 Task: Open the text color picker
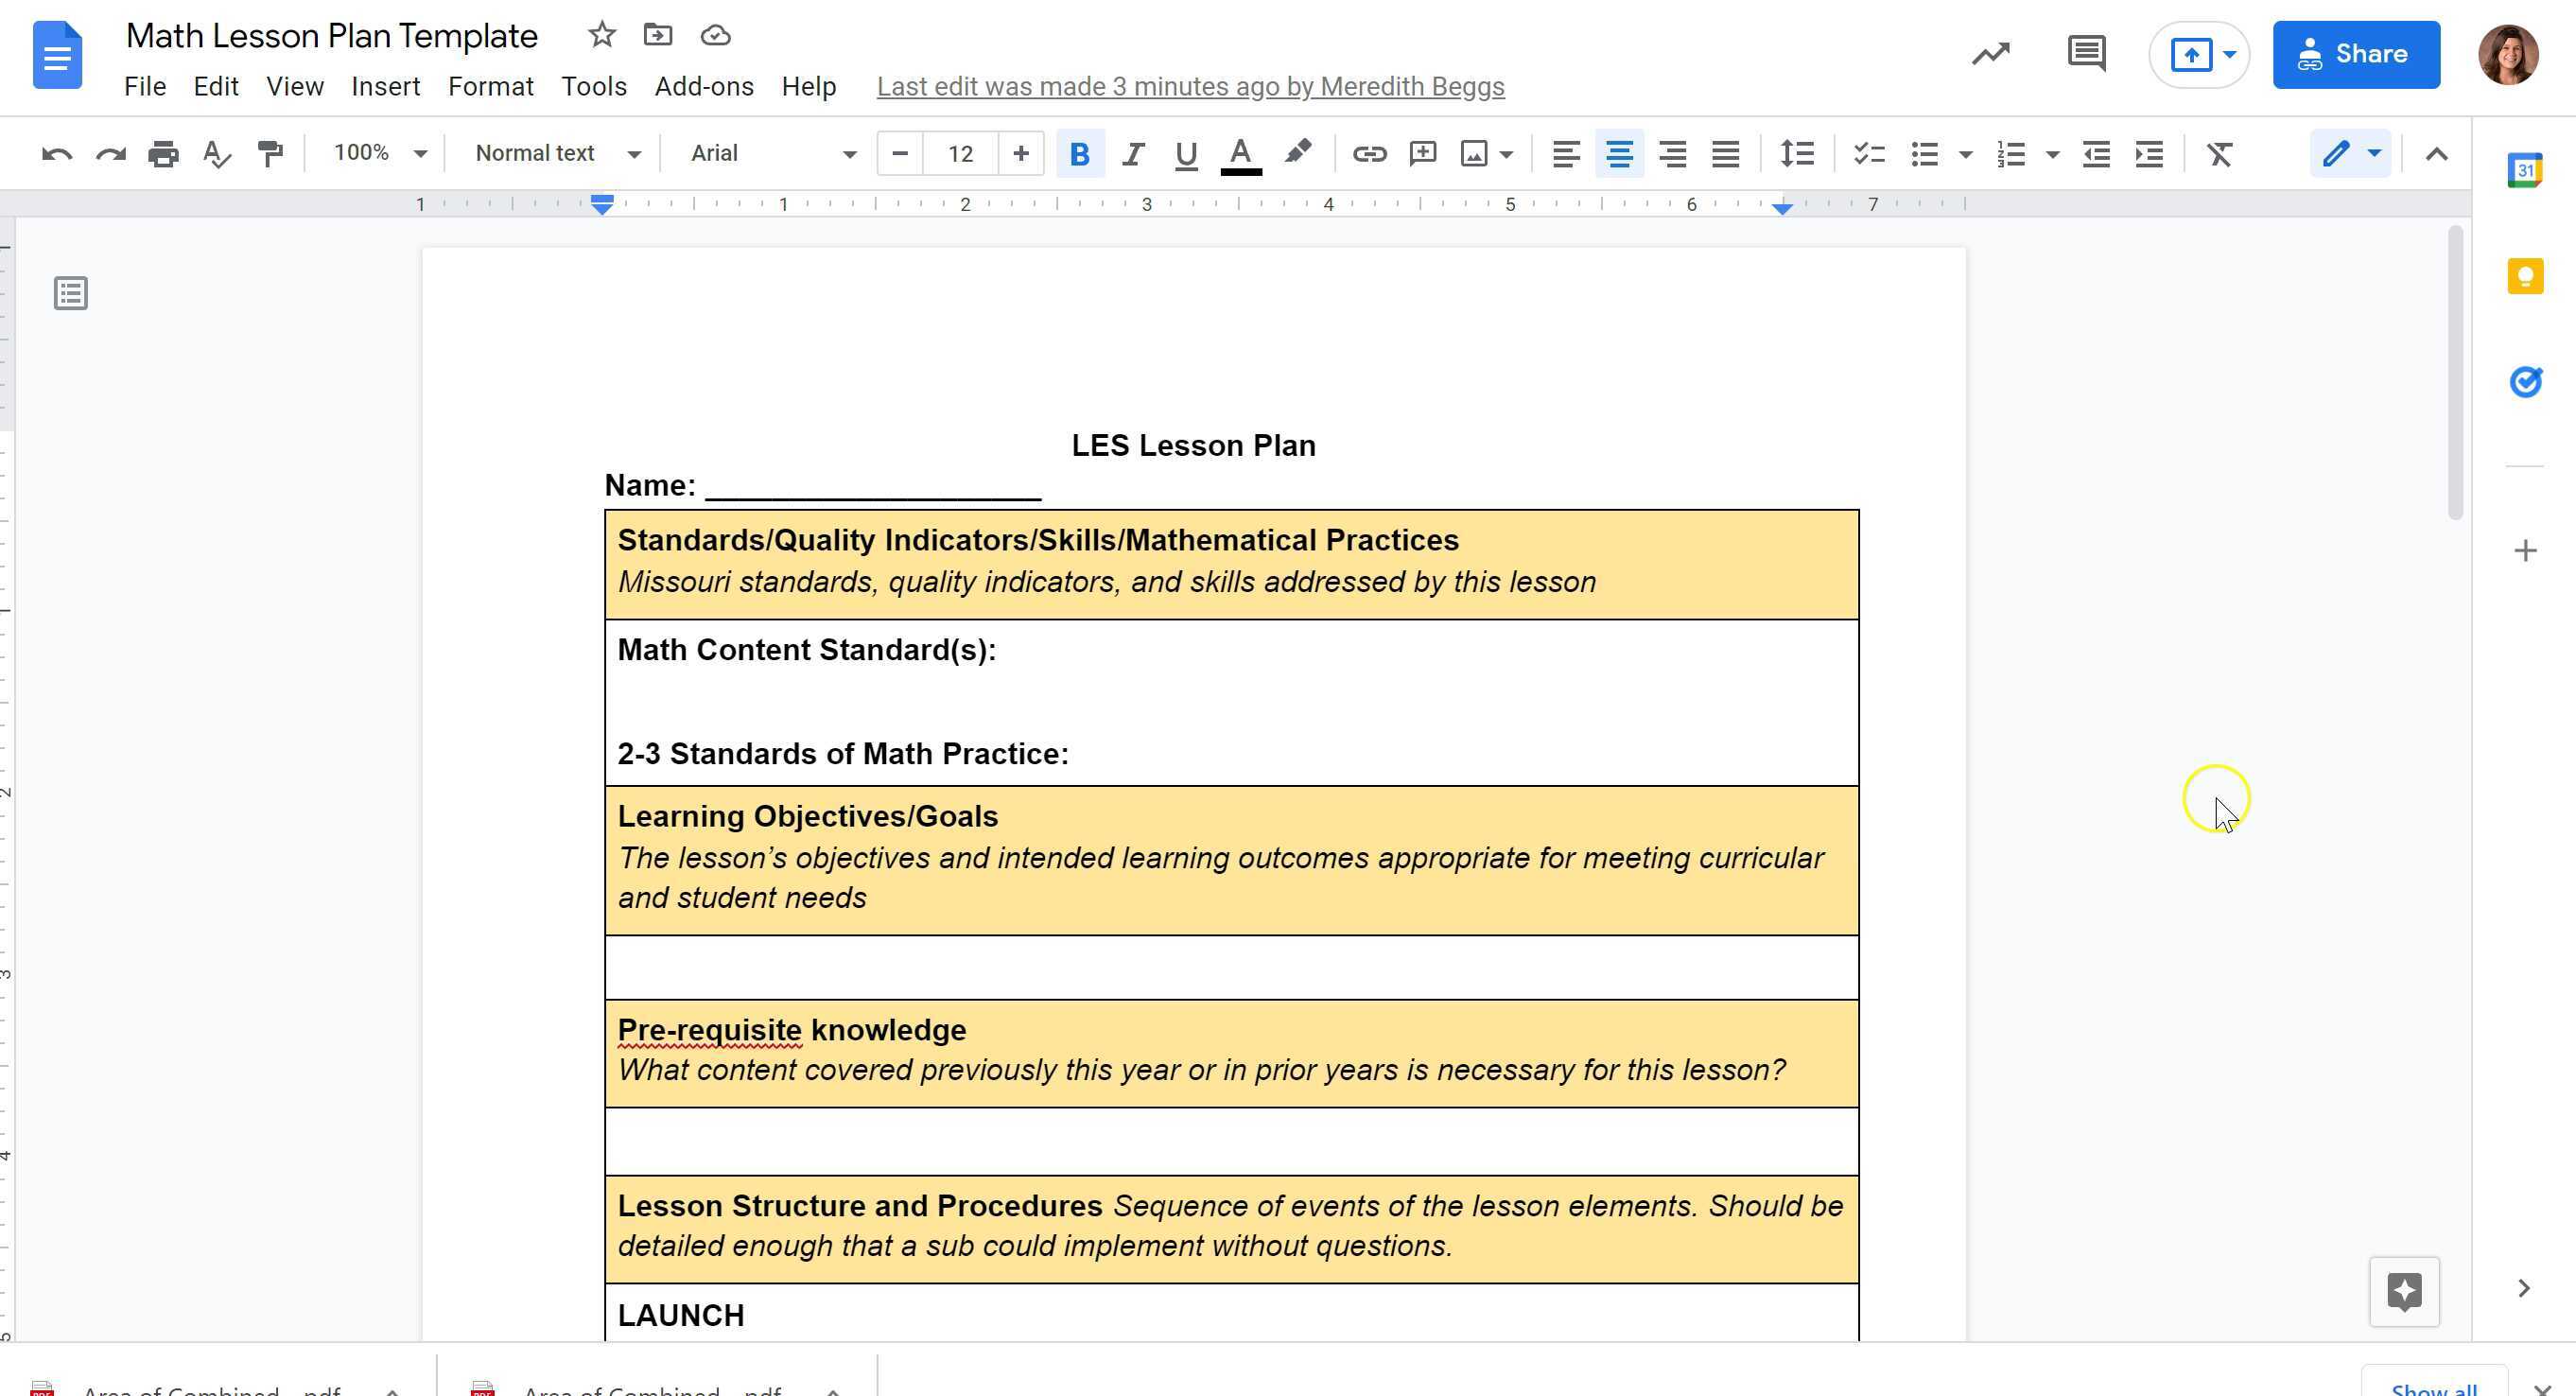pyautogui.click(x=1240, y=154)
